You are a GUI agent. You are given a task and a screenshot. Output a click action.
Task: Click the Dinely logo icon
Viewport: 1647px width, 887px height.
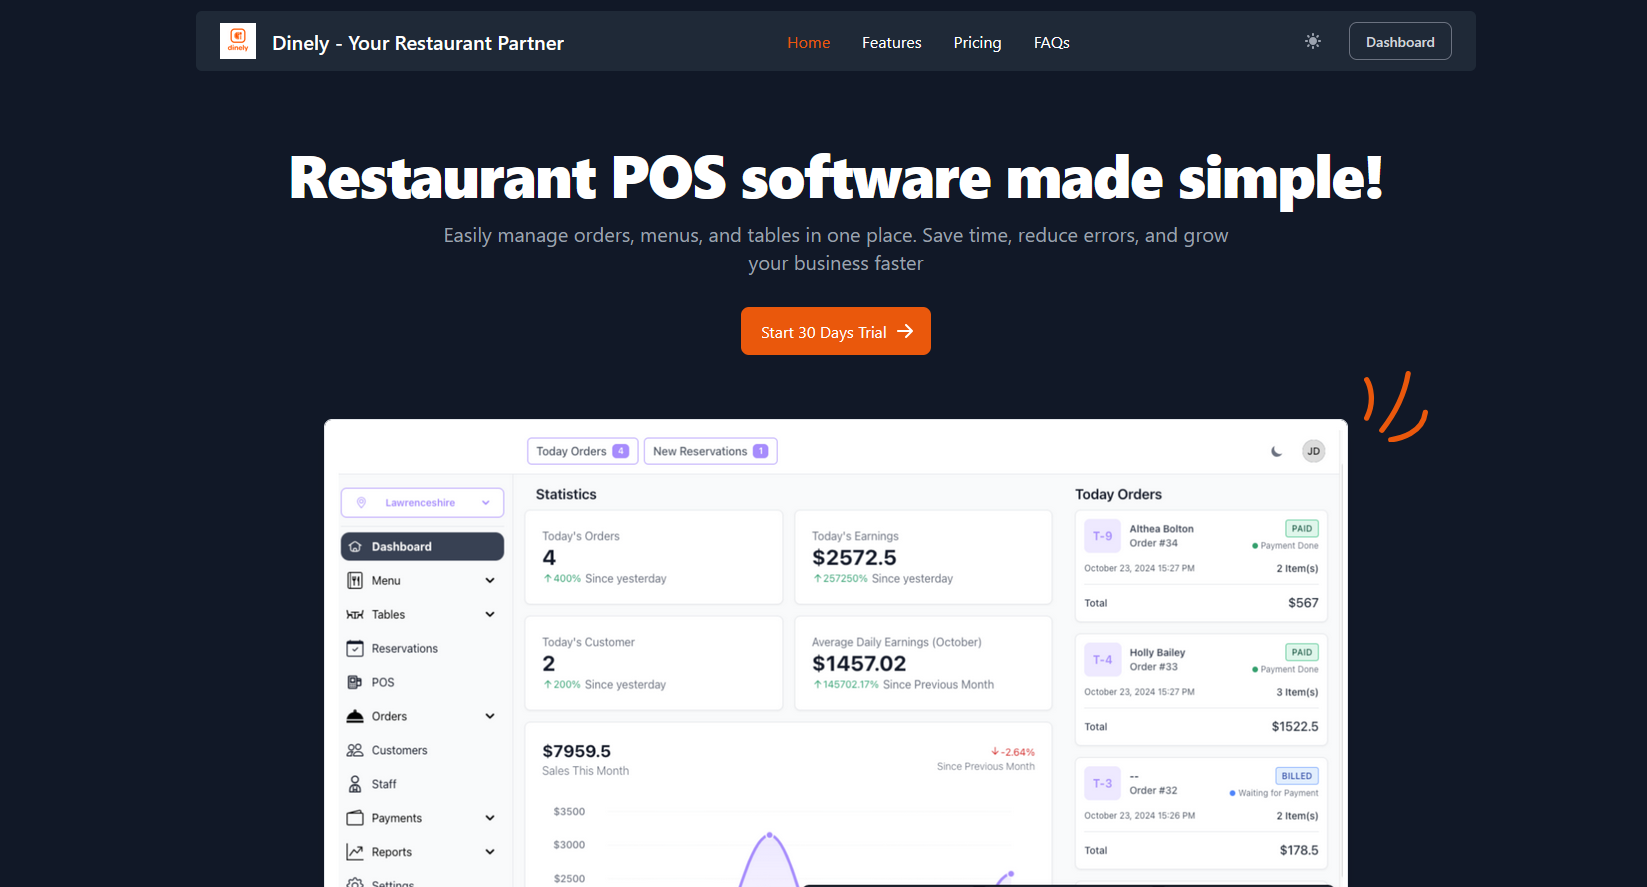tap(238, 42)
